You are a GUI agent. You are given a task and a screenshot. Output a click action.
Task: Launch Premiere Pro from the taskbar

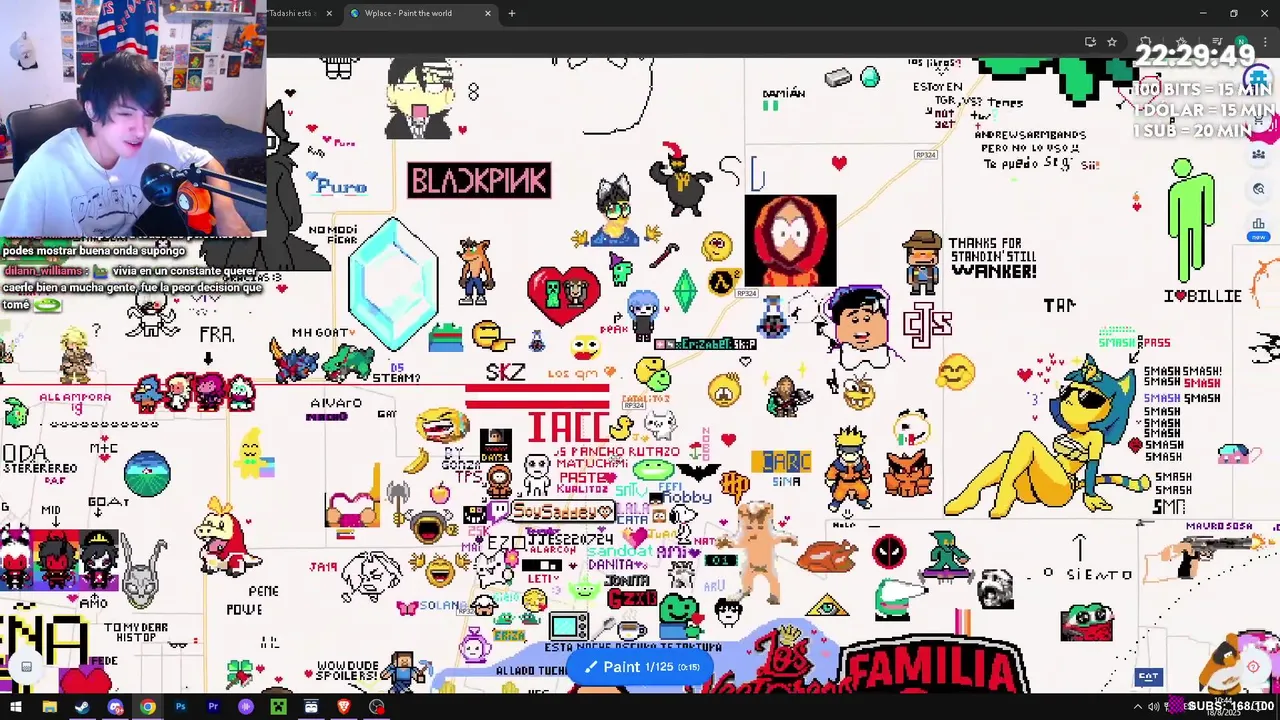point(213,707)
